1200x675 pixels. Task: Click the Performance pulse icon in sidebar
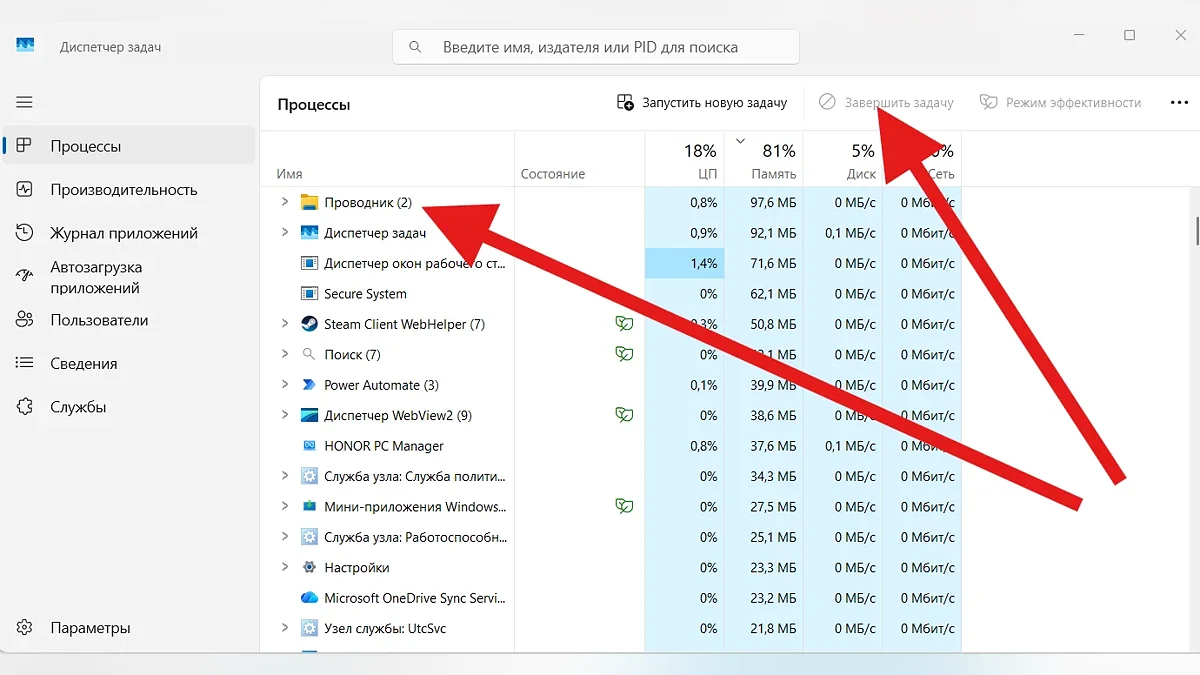(25, 189)
